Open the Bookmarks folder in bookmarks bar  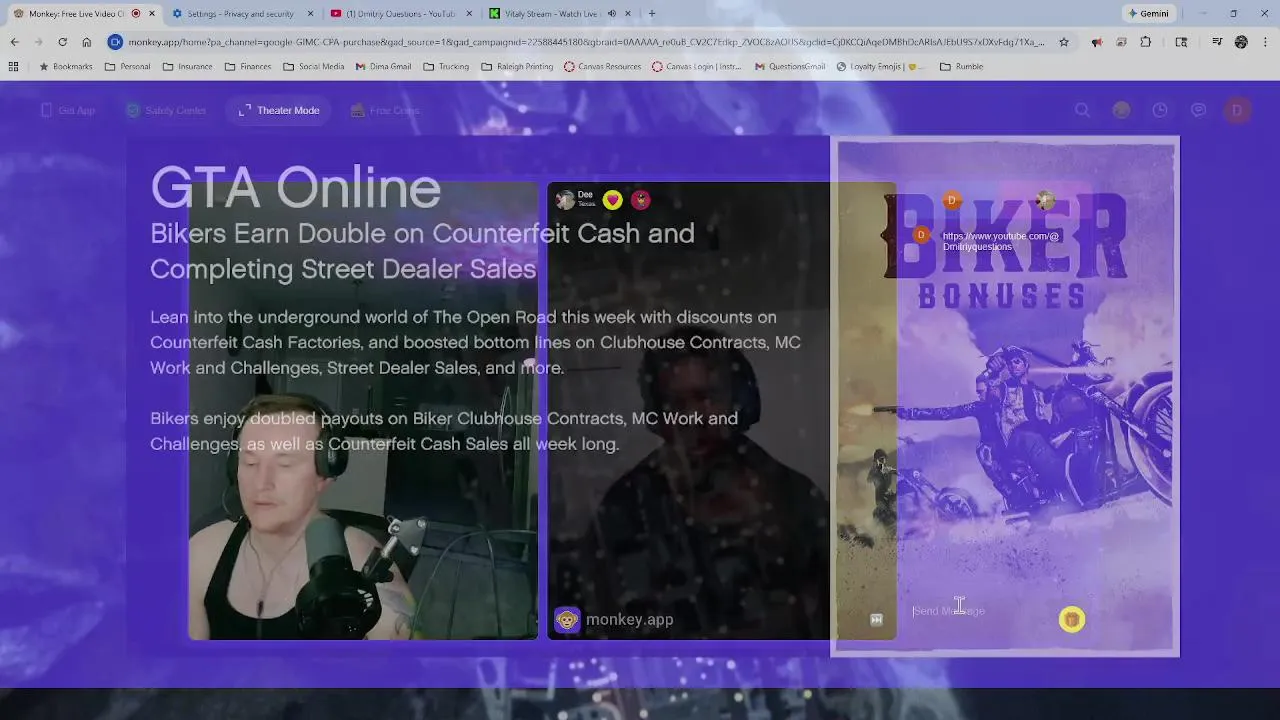pyautogui.click(x=65, y=67)
